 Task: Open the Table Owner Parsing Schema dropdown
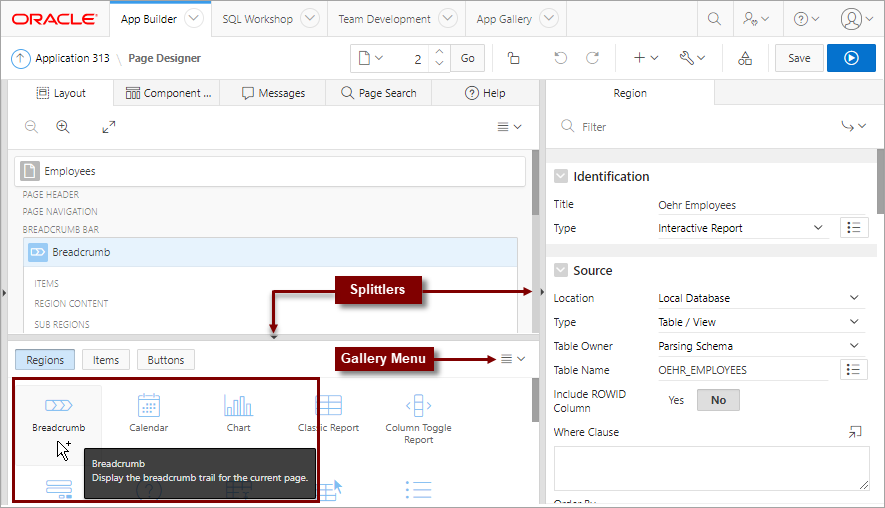(761, 346)
